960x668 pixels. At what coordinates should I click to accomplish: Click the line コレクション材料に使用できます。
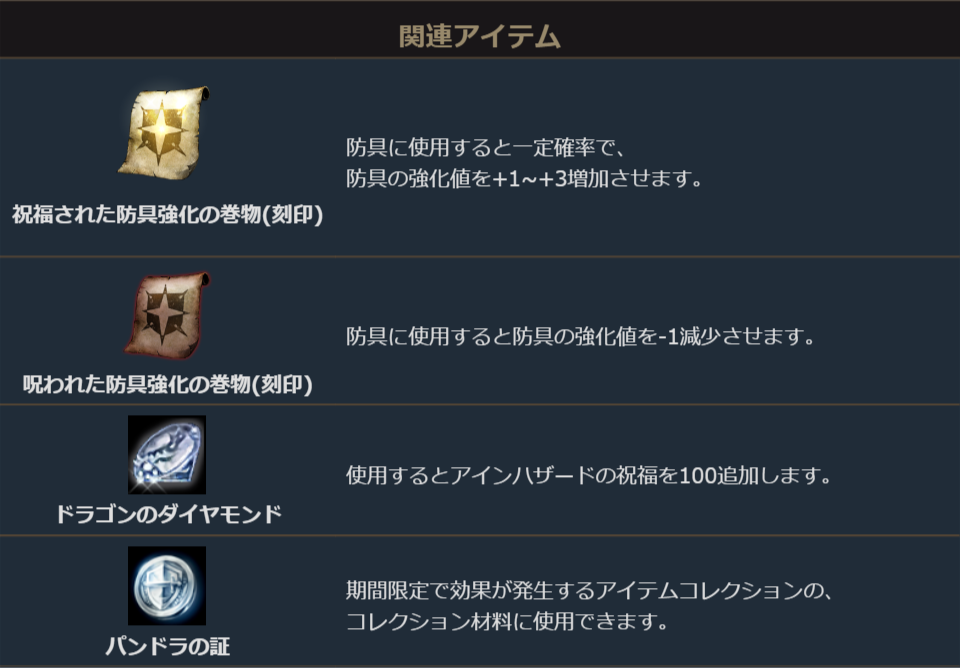tap(506, 622)
